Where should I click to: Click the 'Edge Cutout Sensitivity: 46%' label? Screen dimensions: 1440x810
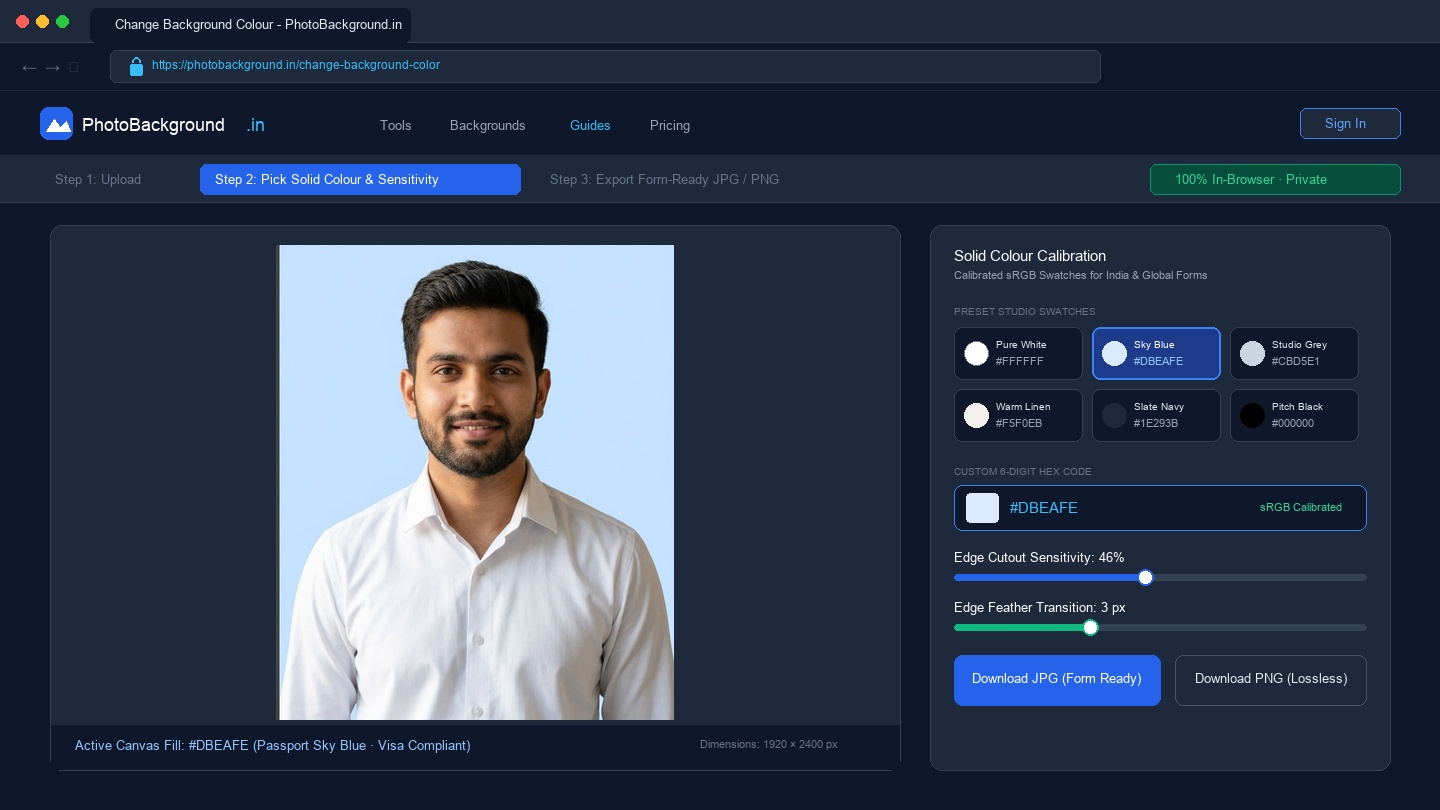1039,557
